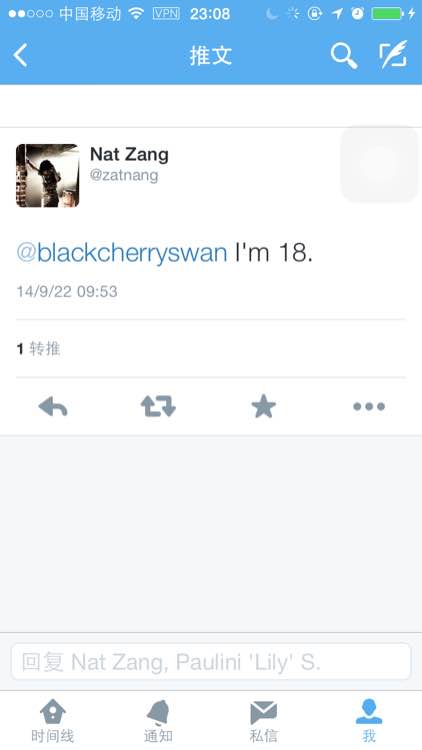This screenshot has height=750, width=422.
Task: Switch to 时间线 timeline tab
Action: point(53,721)
